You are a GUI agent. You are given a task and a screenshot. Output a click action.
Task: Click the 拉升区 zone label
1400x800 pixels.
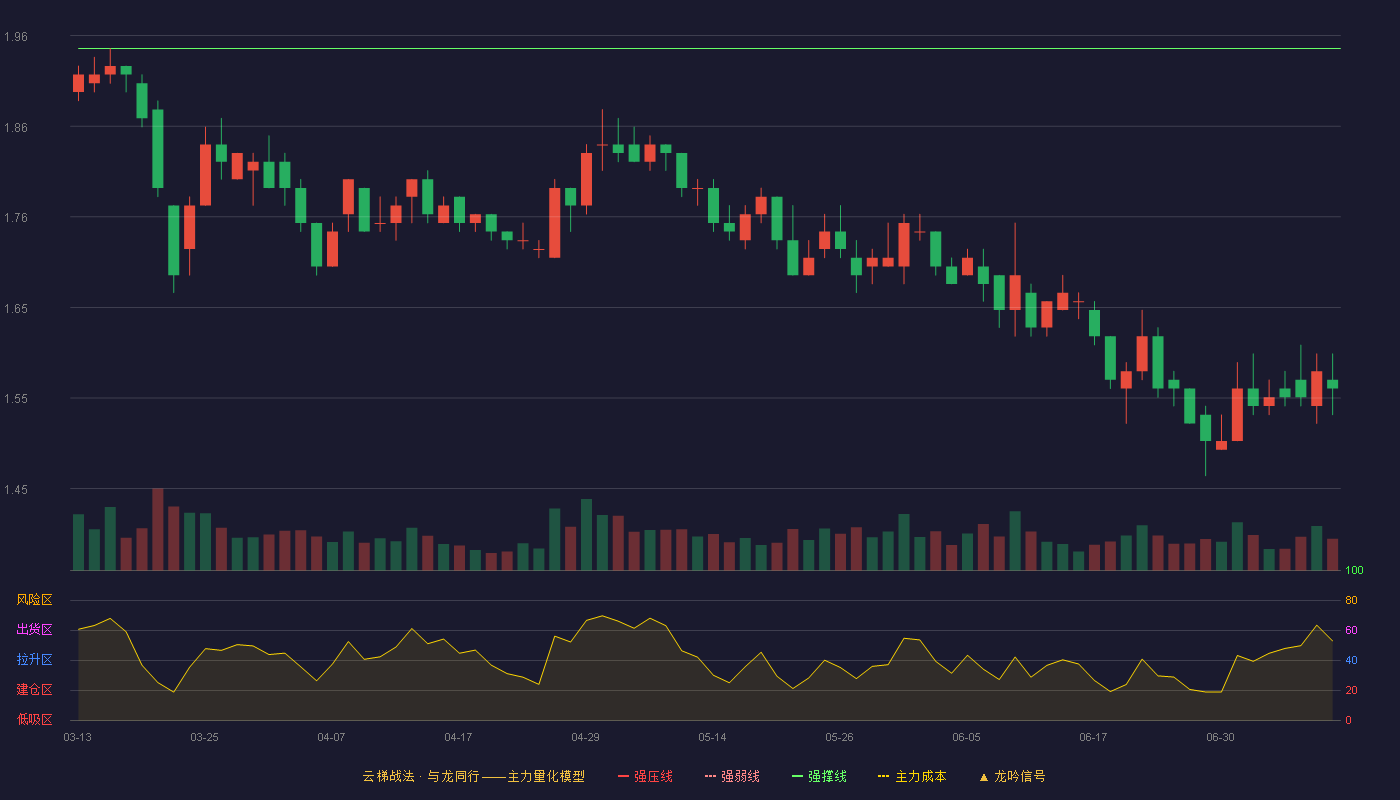[34, 660]
